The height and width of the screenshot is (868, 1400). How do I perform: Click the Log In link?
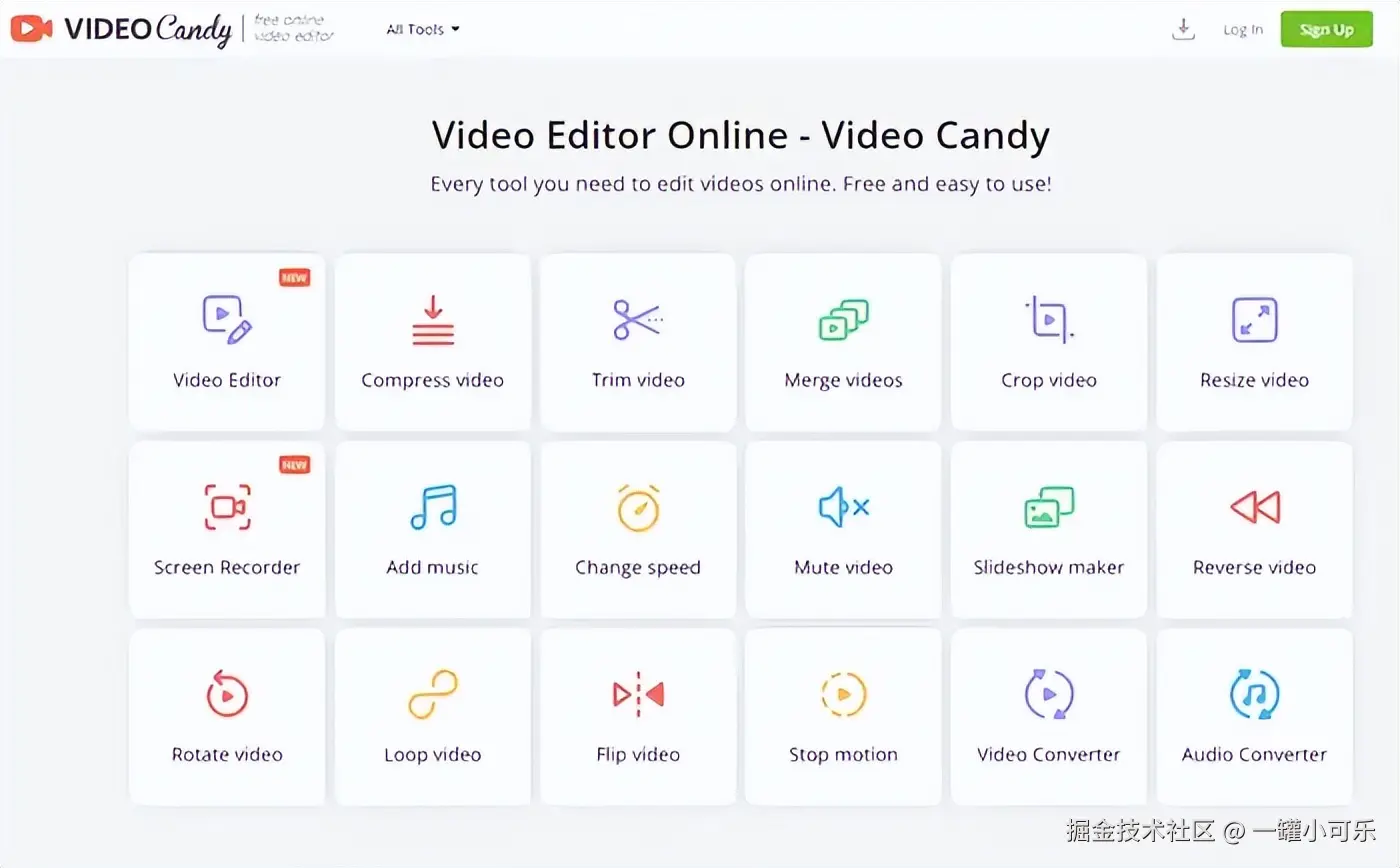1243,30
